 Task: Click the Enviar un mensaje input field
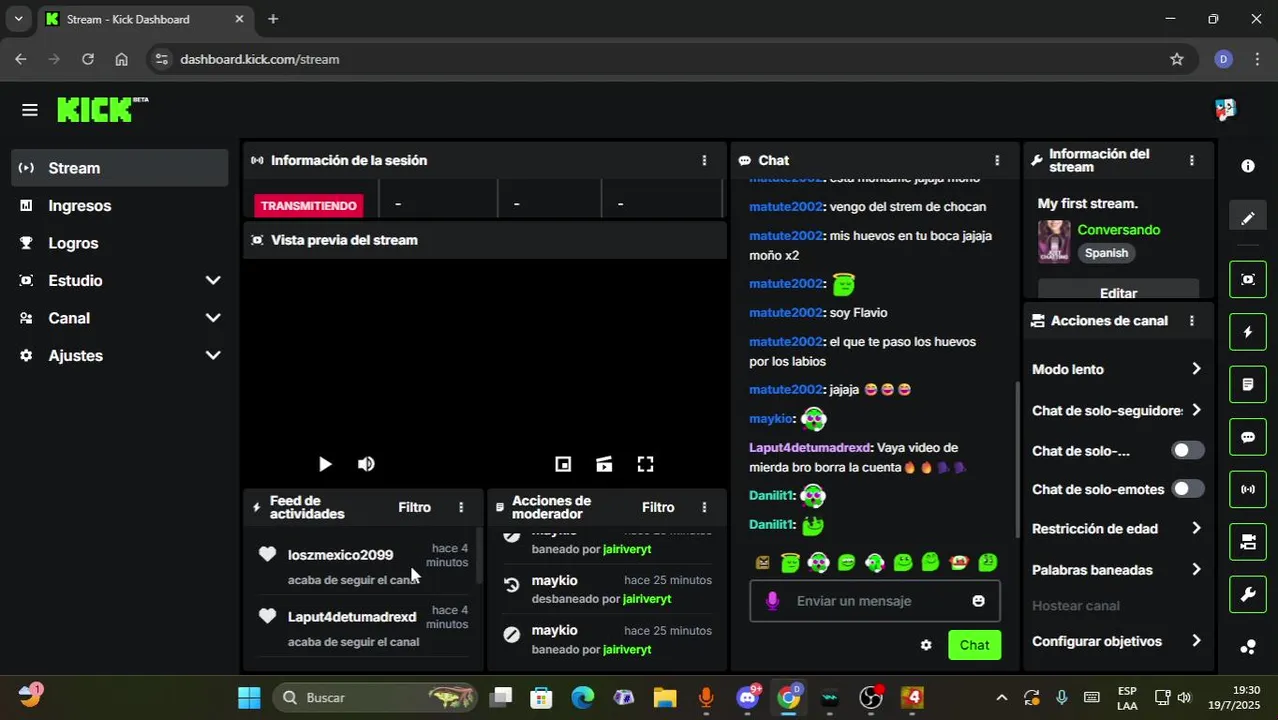[875, 601]
